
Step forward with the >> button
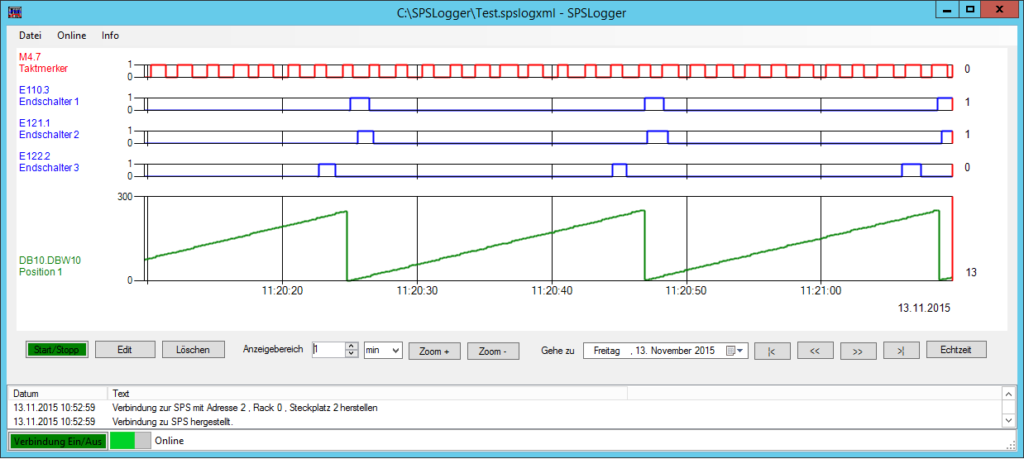point(858,351)
